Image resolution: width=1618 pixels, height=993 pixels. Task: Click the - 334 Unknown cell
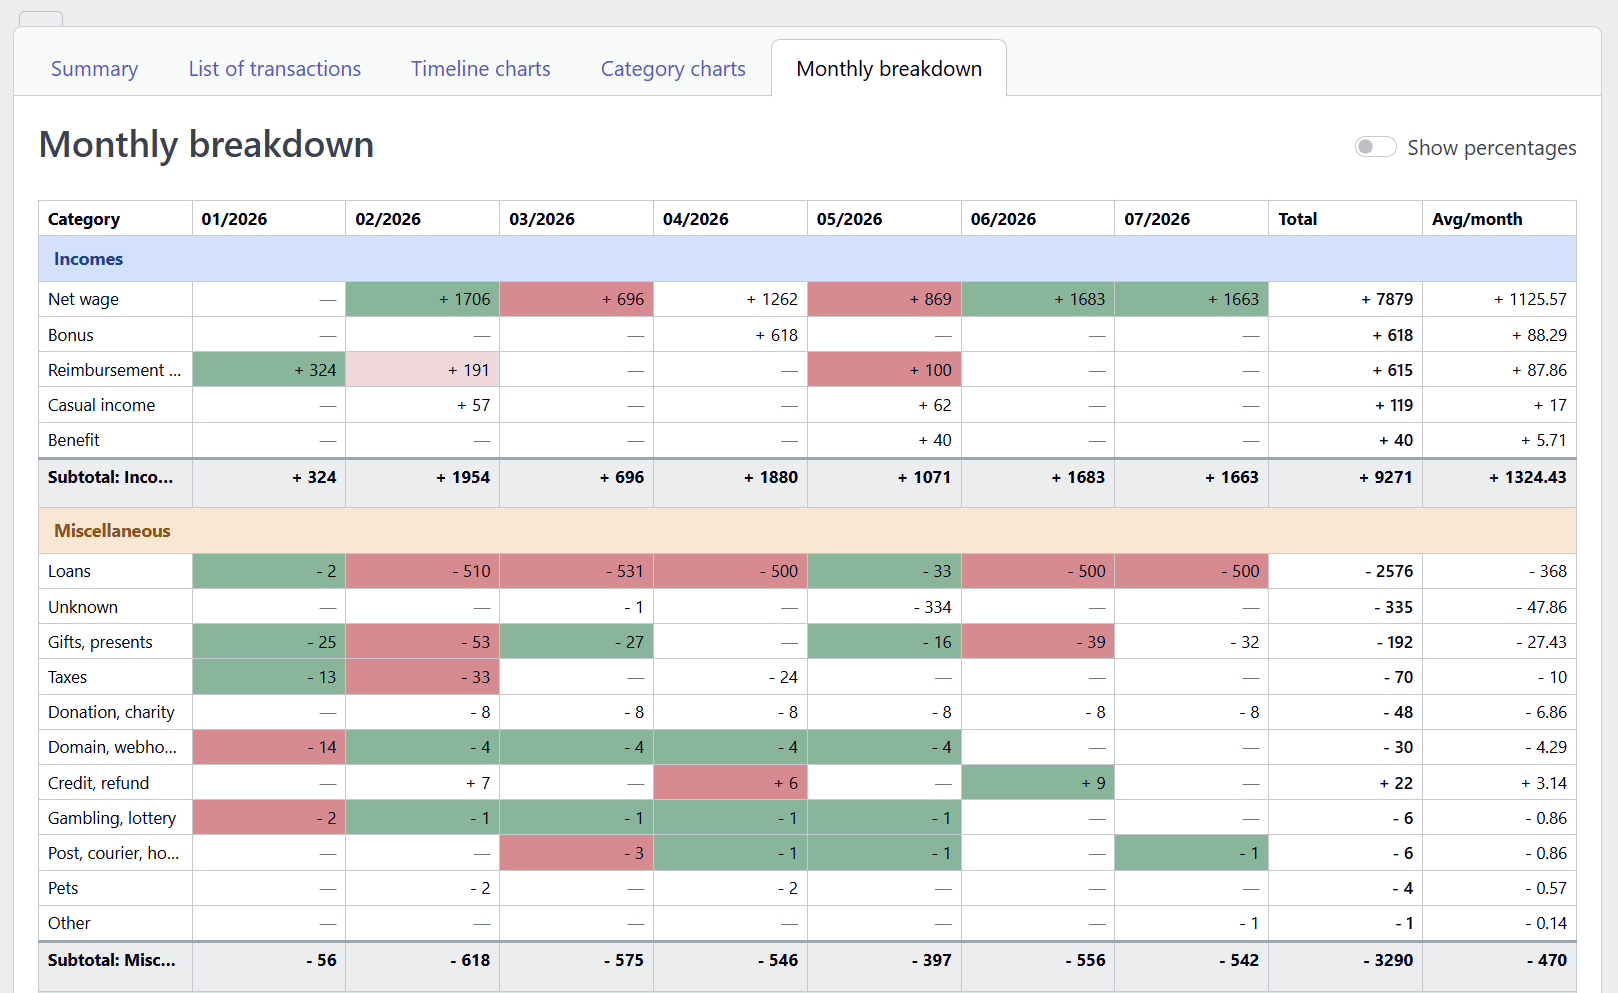[x=884, y=607]
